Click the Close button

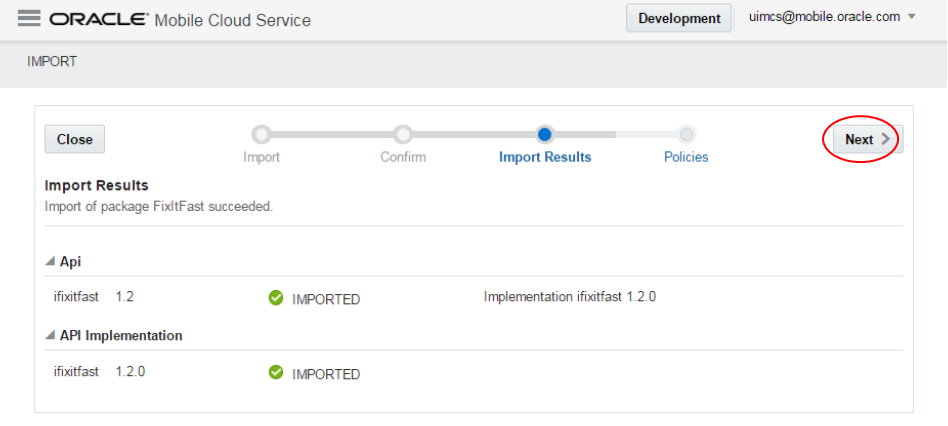click(75, 140)
